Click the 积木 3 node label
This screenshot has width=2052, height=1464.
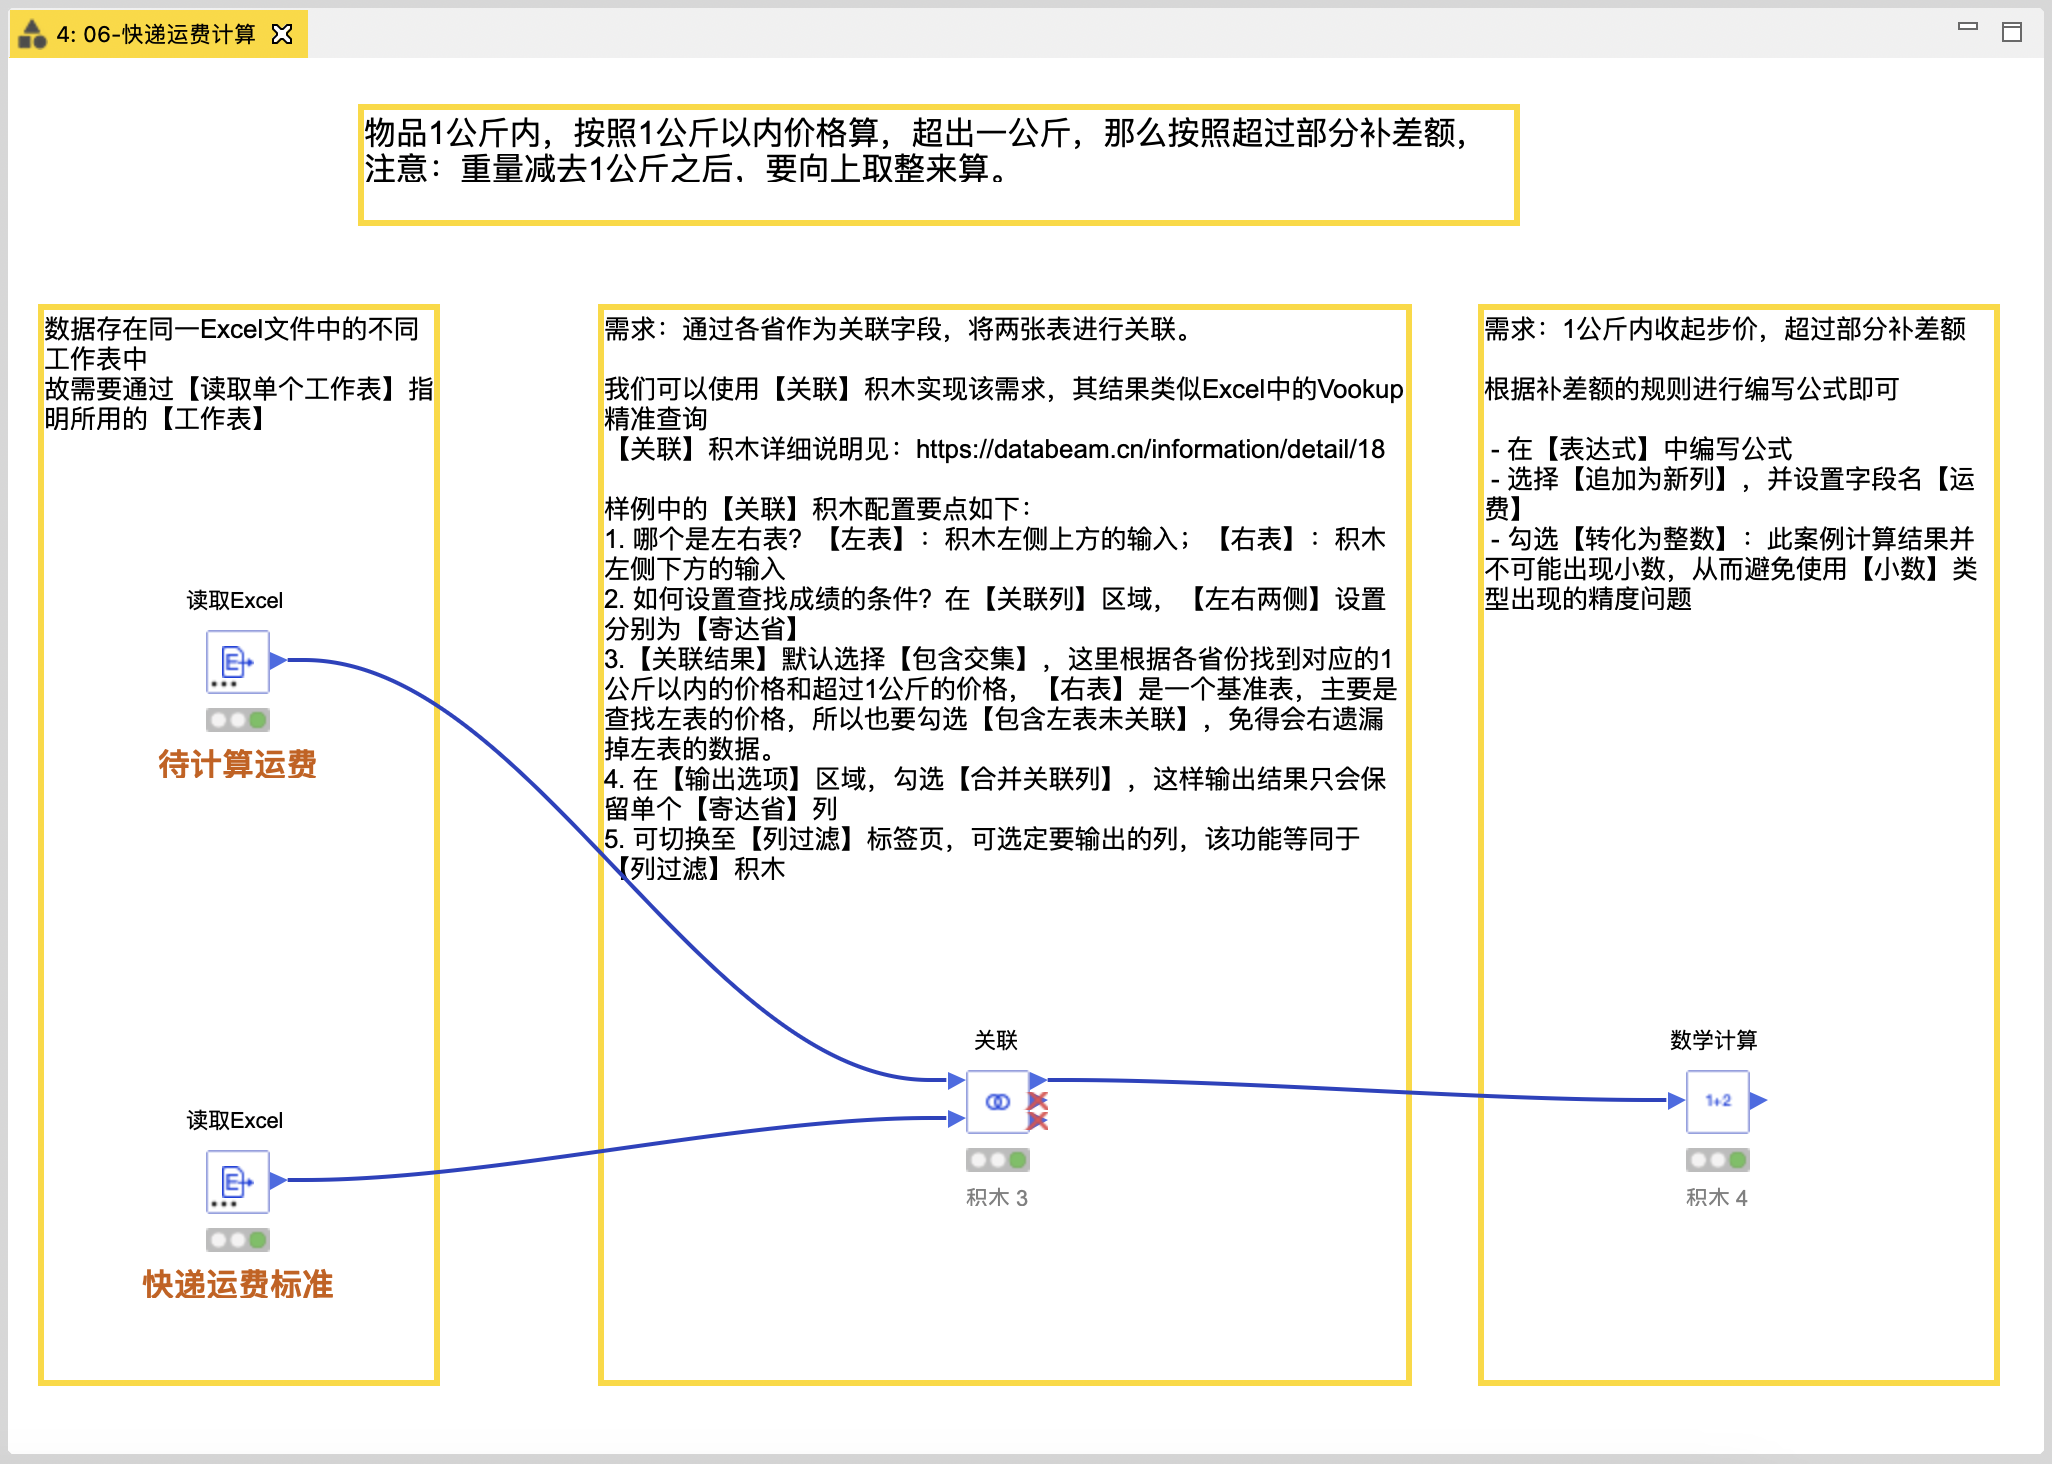[x=997, y=1197]
